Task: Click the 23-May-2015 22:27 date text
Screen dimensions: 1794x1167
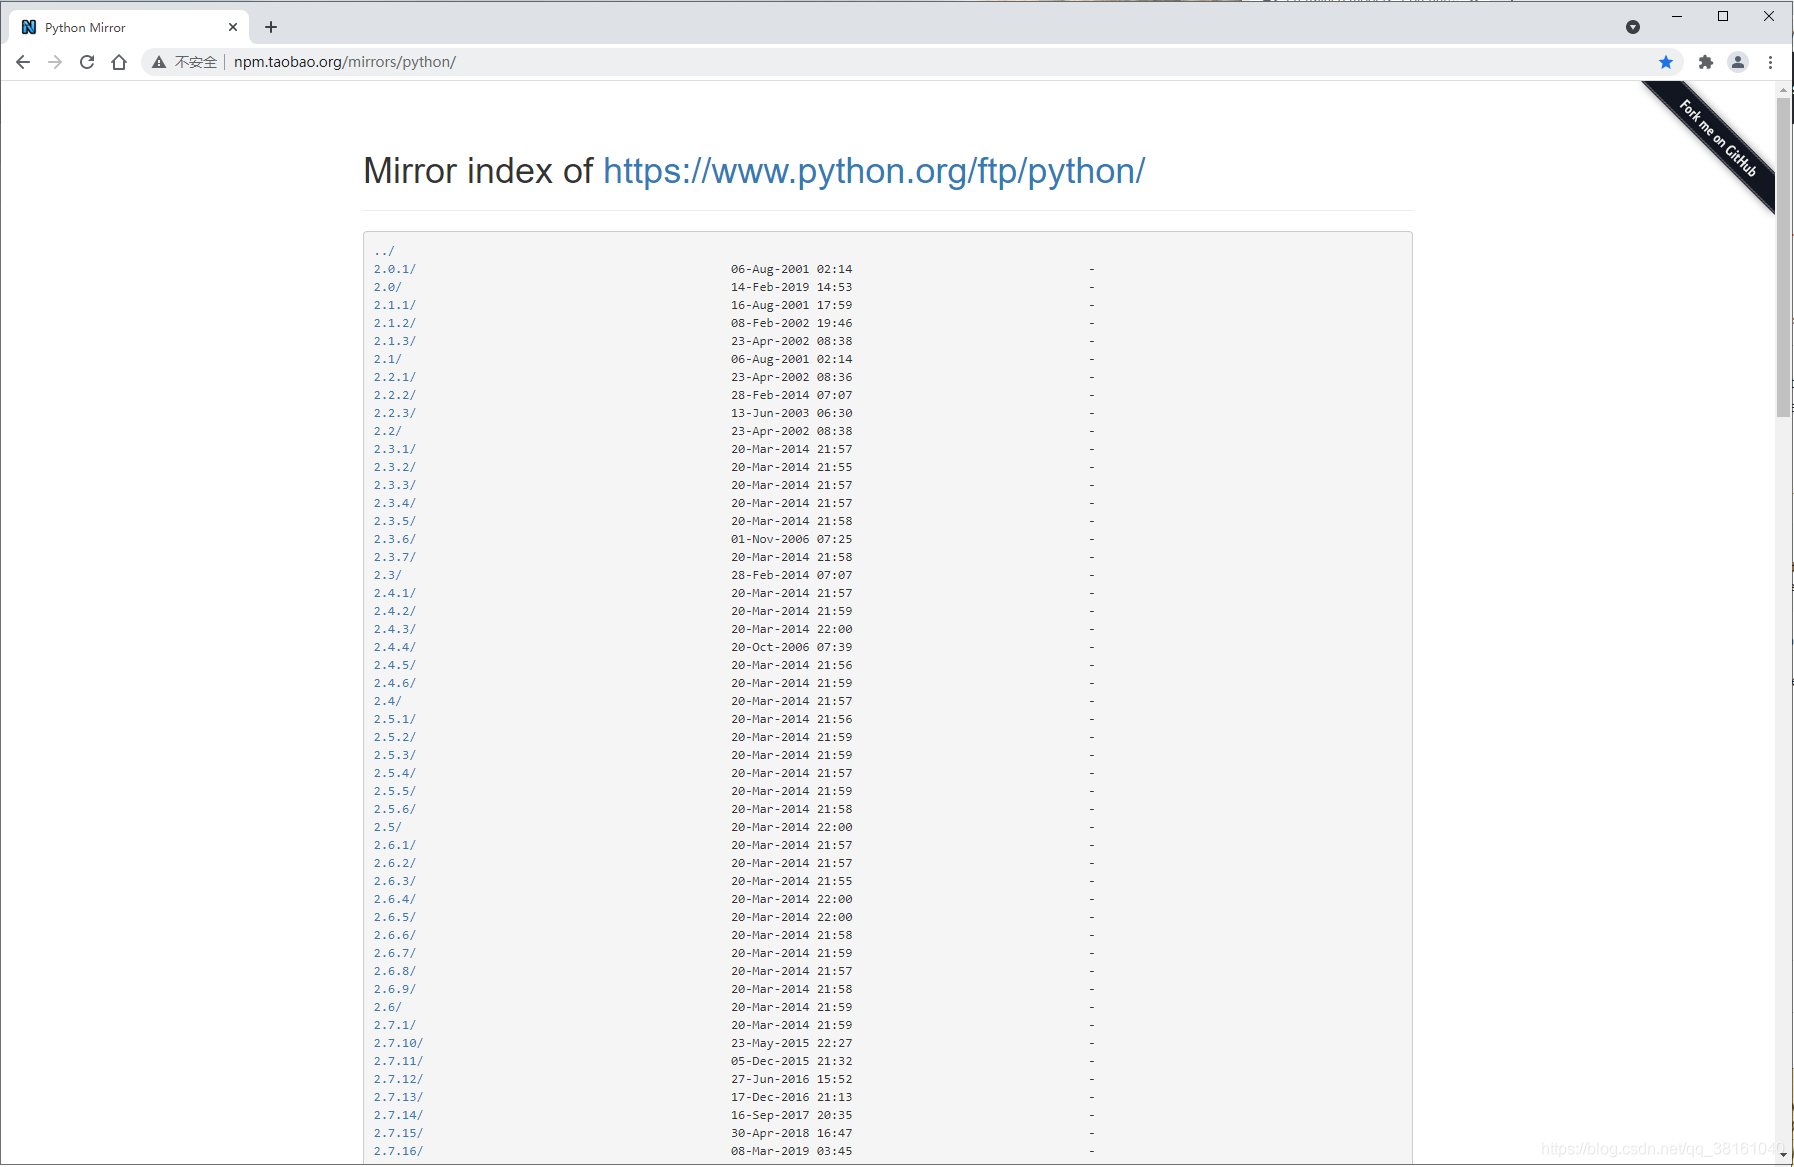Action: coord(792,1043)
